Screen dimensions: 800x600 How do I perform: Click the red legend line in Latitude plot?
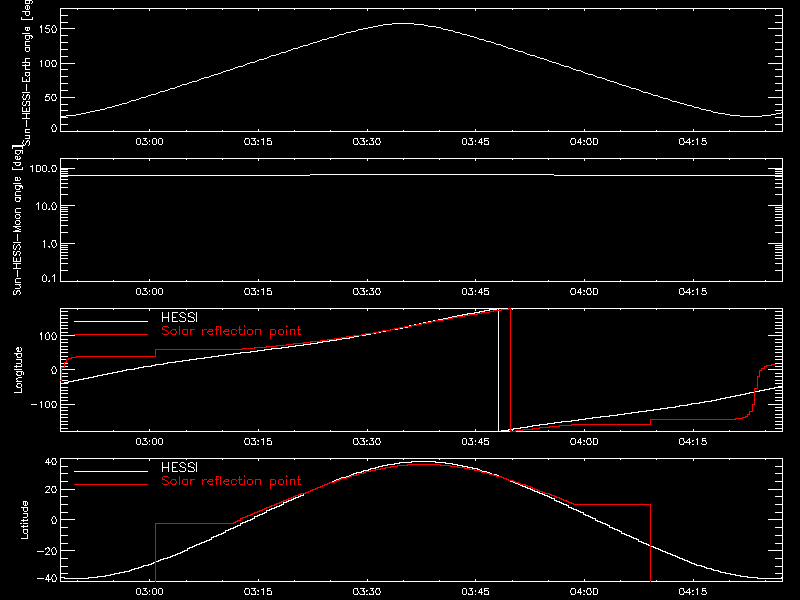pyautogui.click(x=111, y=484)
